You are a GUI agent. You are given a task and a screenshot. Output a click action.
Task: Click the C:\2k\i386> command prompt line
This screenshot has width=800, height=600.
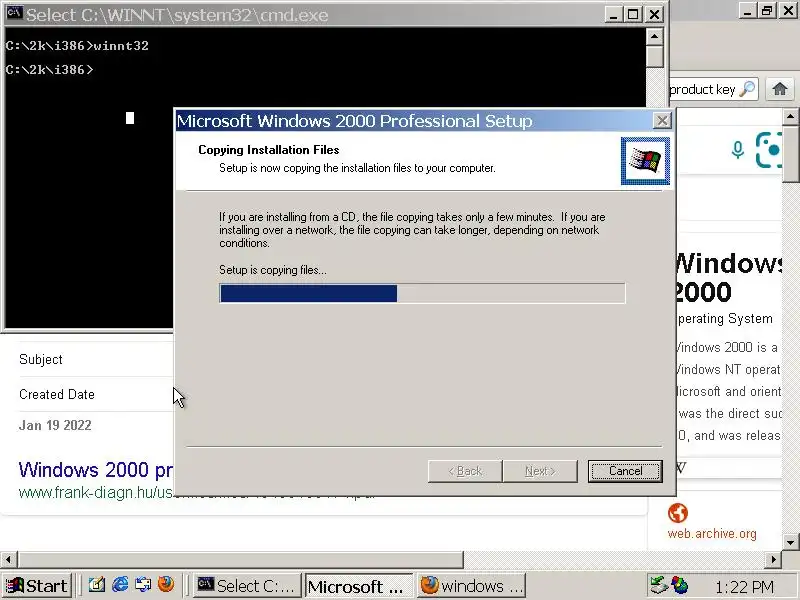pos(49,69)
